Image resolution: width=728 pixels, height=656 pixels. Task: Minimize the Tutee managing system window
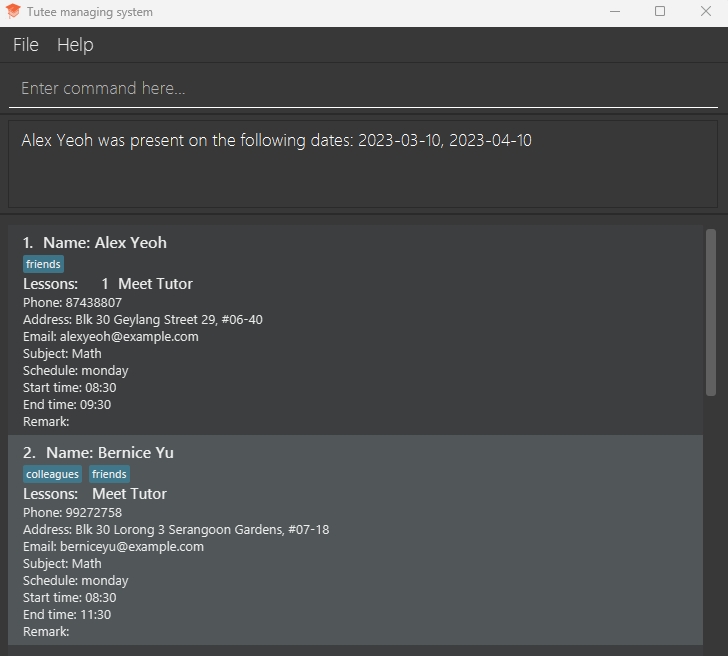click(613, 12)
